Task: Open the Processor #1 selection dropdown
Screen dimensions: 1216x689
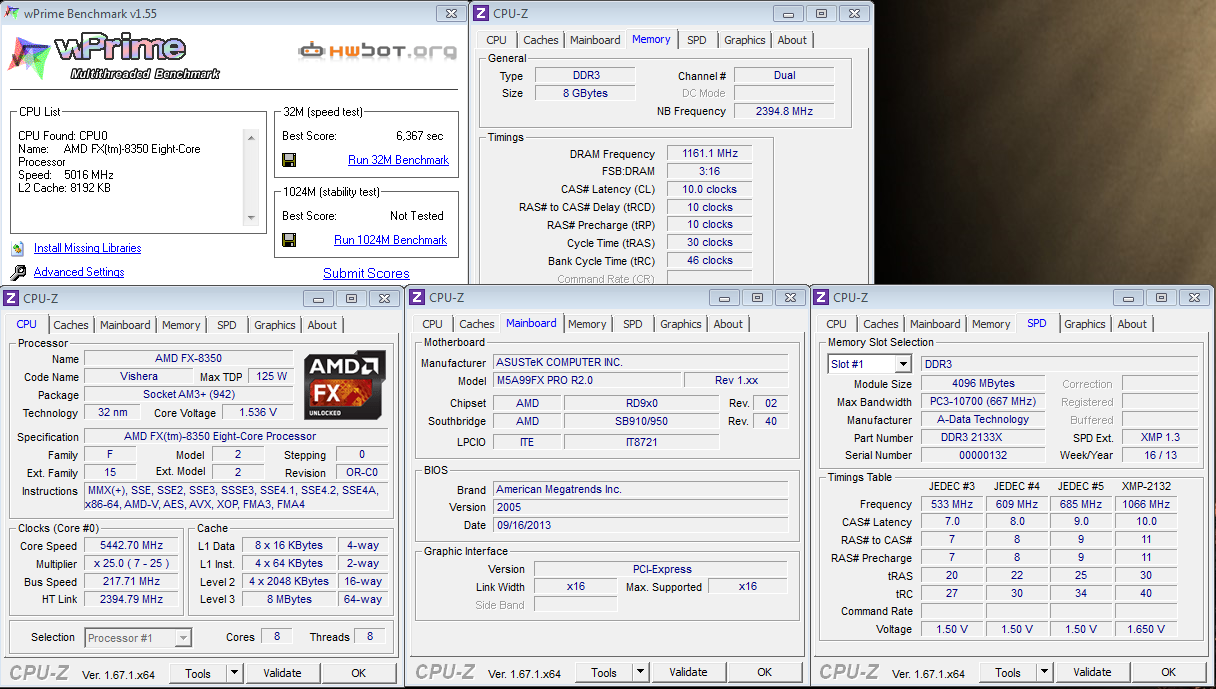Action: (x=183, y=637)
